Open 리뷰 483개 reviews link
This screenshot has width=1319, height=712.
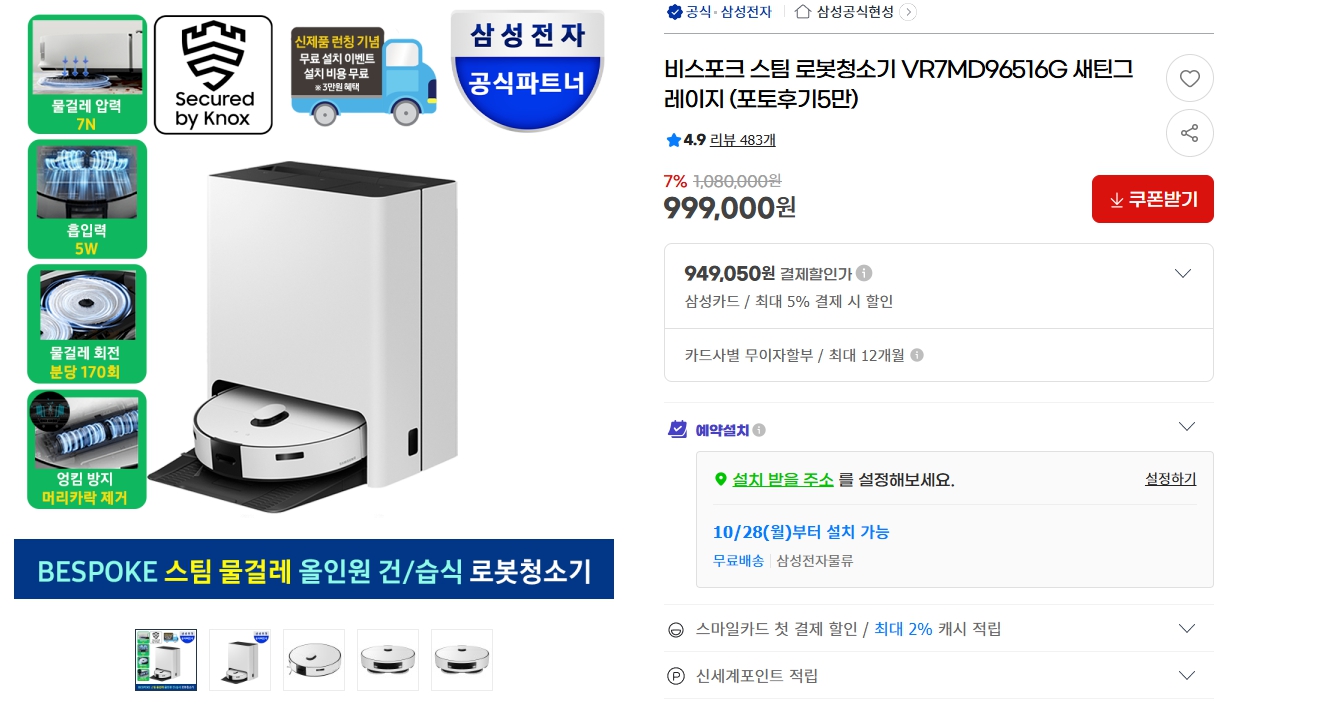point(742,140)
